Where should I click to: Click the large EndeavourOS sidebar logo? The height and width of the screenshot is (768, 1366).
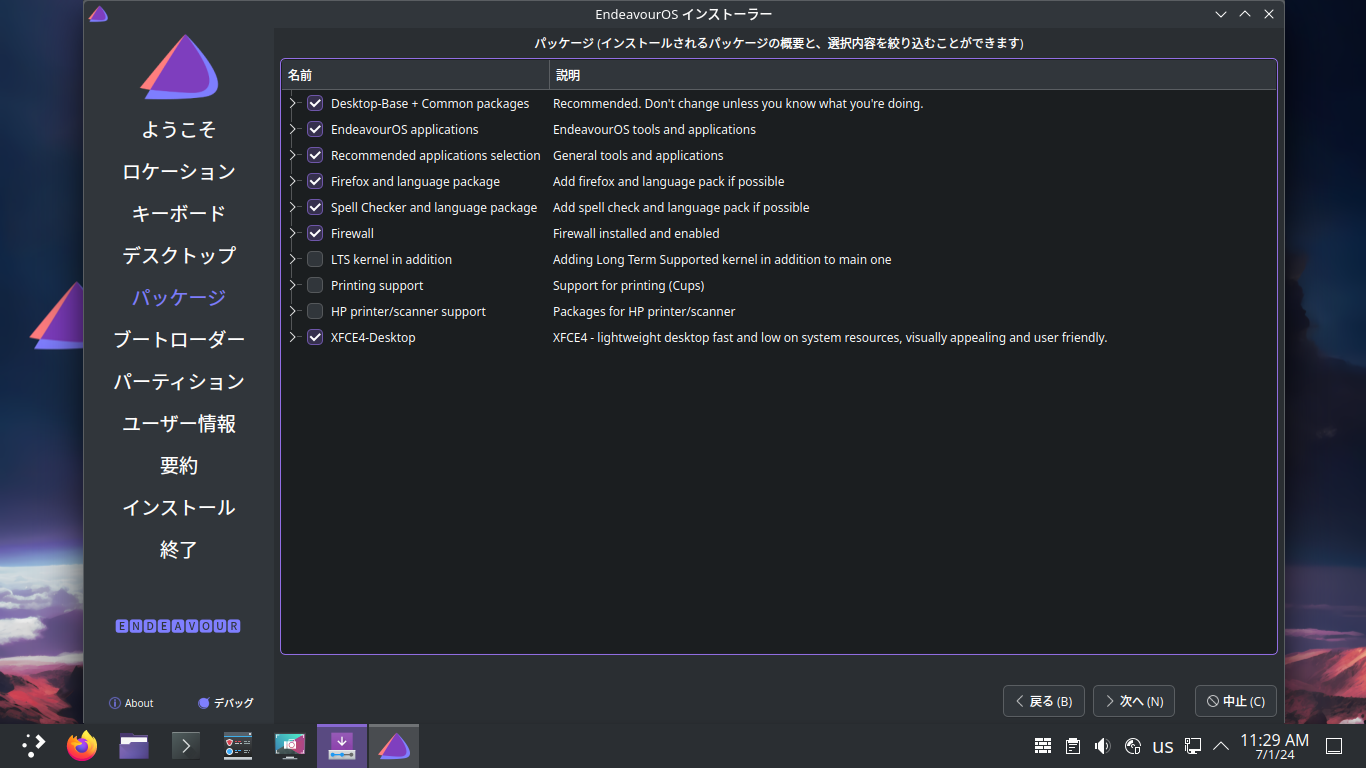[179, 68]
